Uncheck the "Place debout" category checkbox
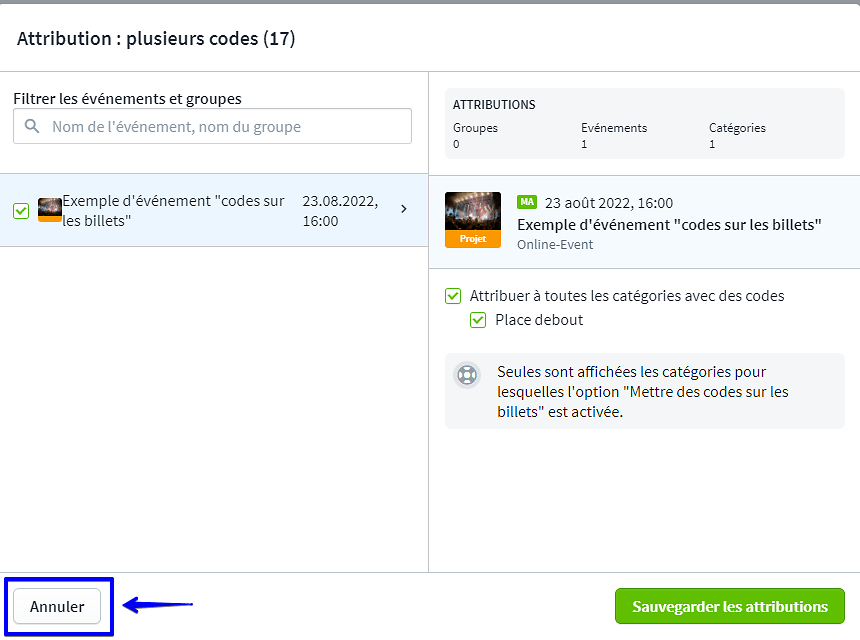Image resolution: width=860 pixels, height=640 pixels. point(479,320)
